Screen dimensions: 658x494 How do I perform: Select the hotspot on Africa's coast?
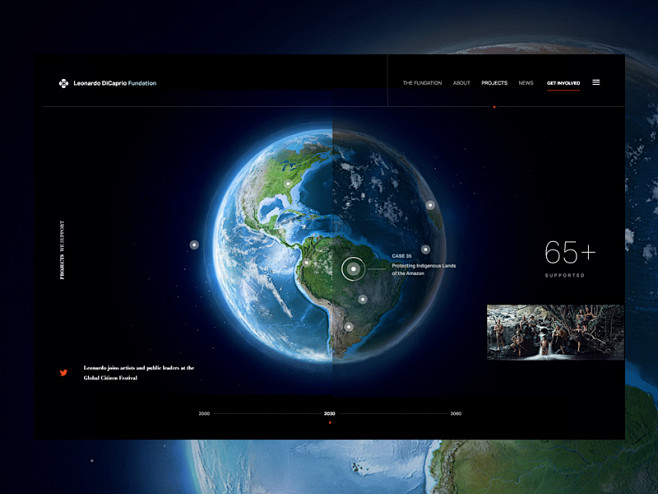[x=430, y=205]
